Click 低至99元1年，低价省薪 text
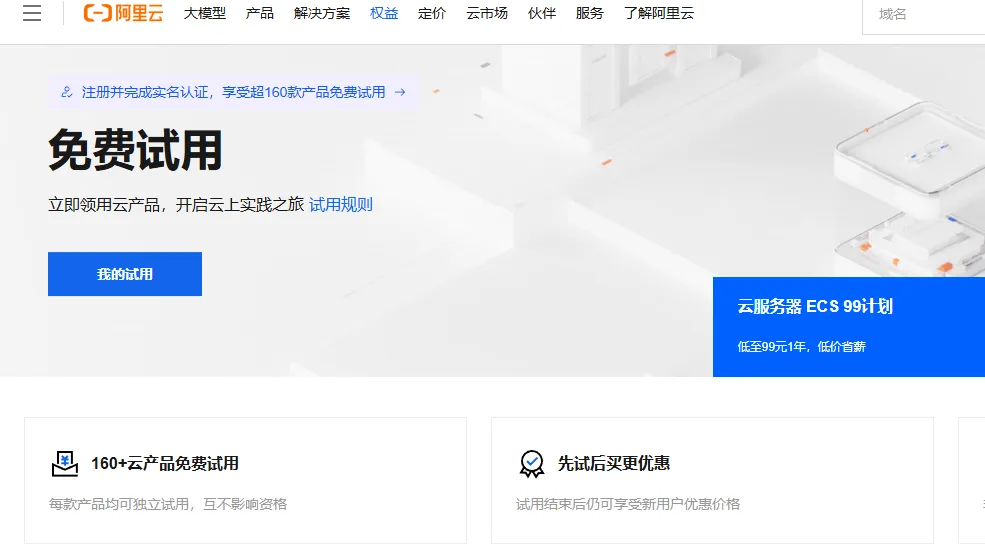The image size is (985, 548). (x=802, y=347)
